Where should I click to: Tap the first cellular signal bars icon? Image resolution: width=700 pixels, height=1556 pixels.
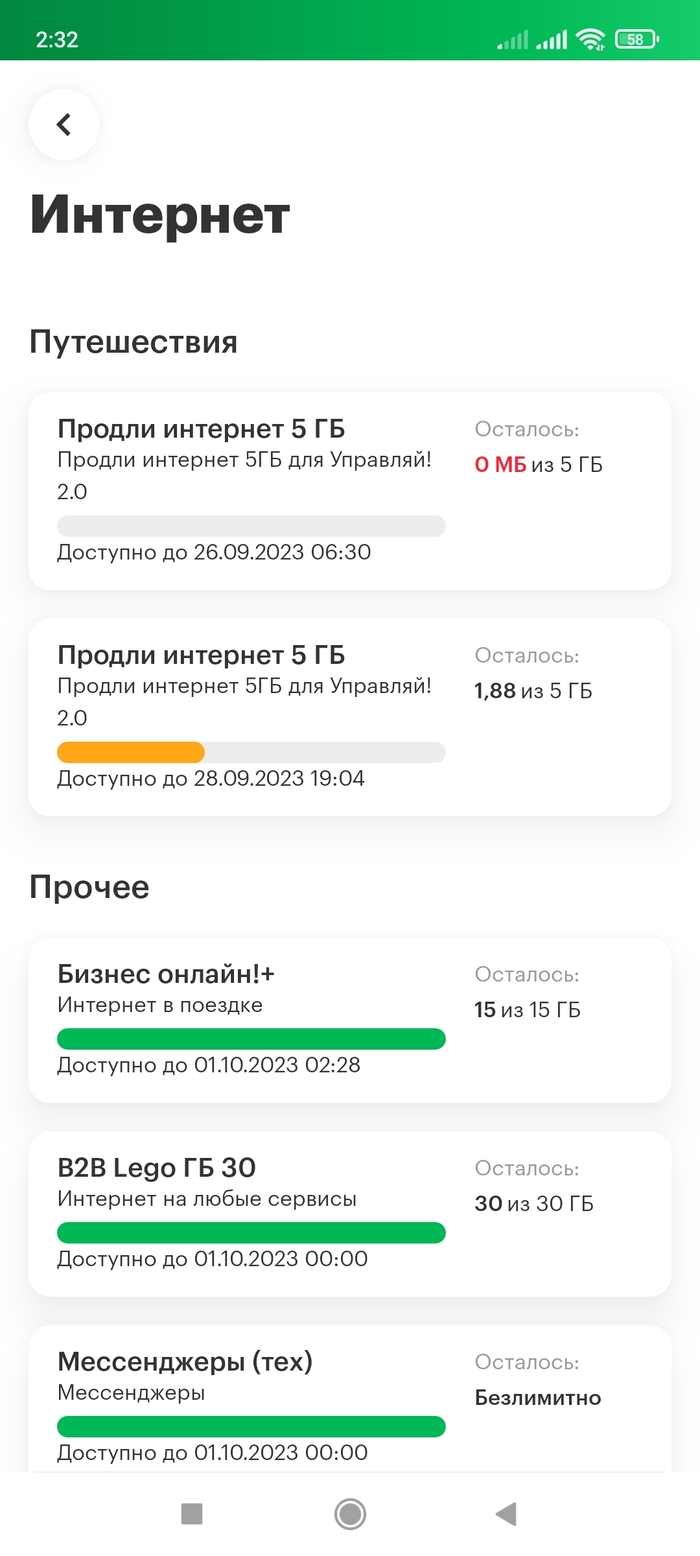pyautogui.click(x=512, y=40)
